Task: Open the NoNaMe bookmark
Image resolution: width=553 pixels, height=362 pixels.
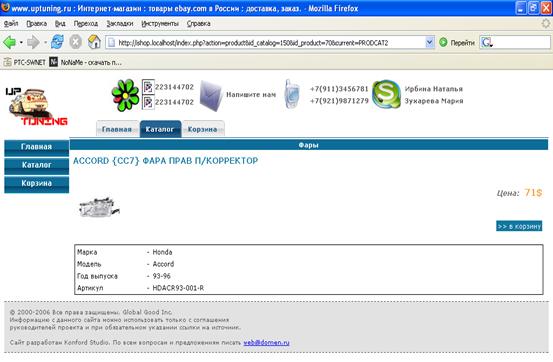Action: 86,62
